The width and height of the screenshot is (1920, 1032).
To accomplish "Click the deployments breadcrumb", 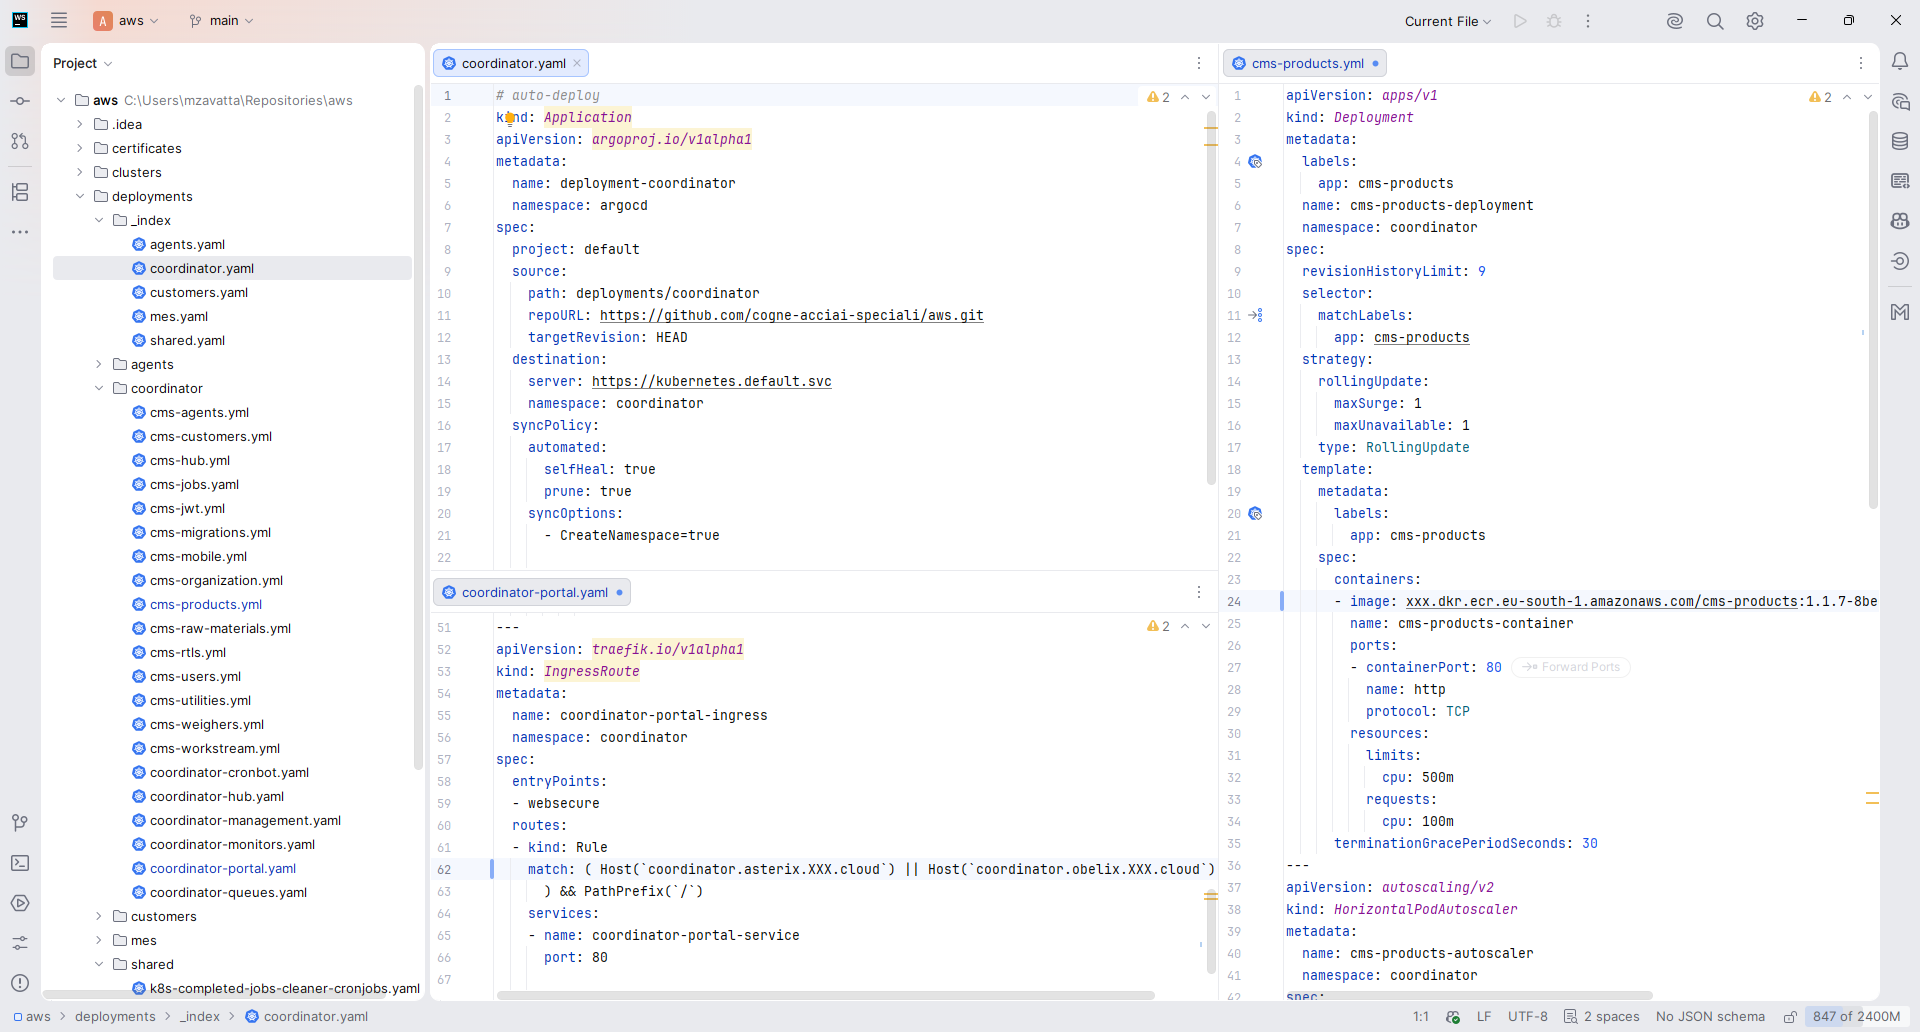I will click(x=115, y=1016).
